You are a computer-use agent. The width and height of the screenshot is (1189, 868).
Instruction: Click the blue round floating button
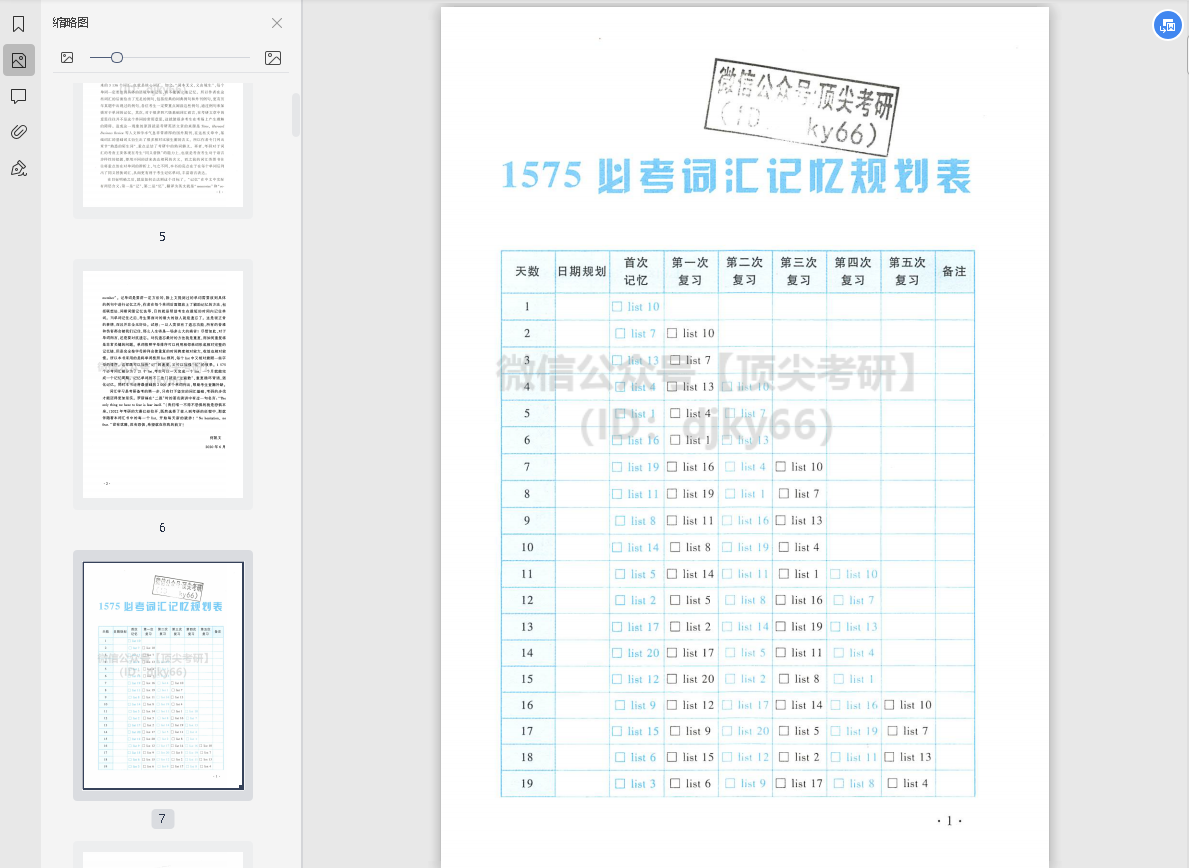pos(1168,26)
